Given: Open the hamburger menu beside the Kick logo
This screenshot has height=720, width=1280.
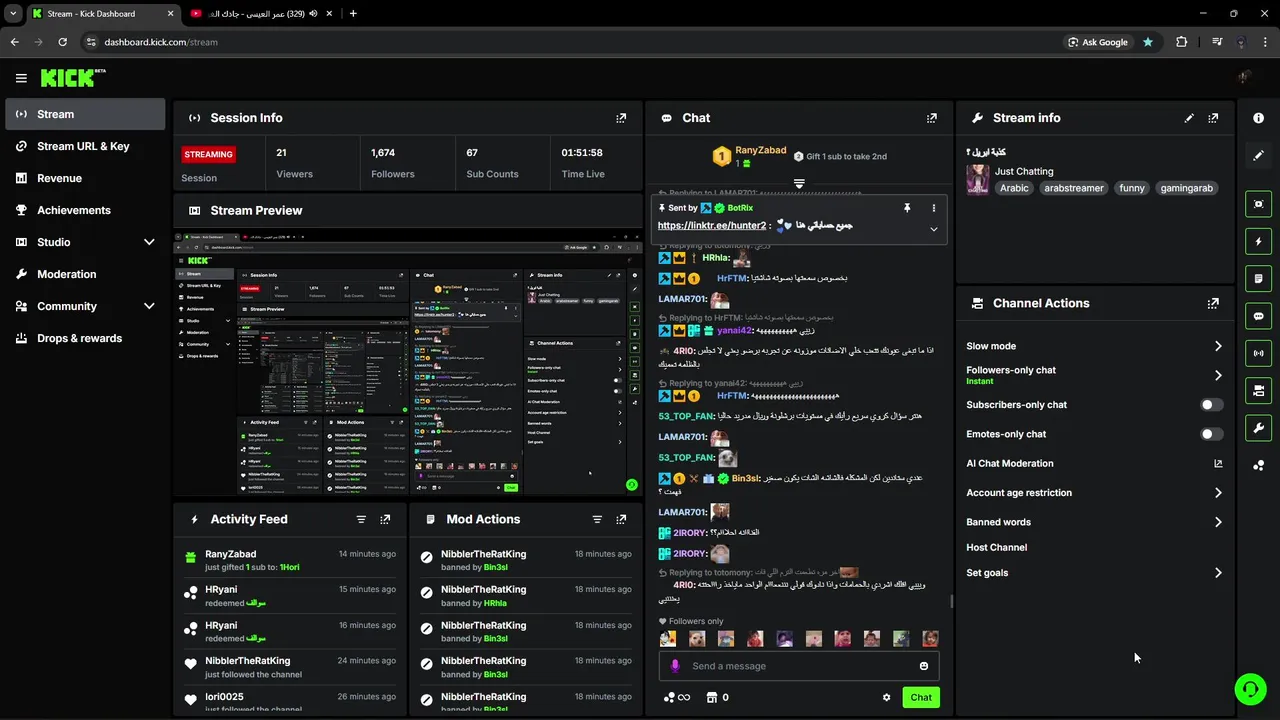Looking at the screenshot, I should coord(21,78).
